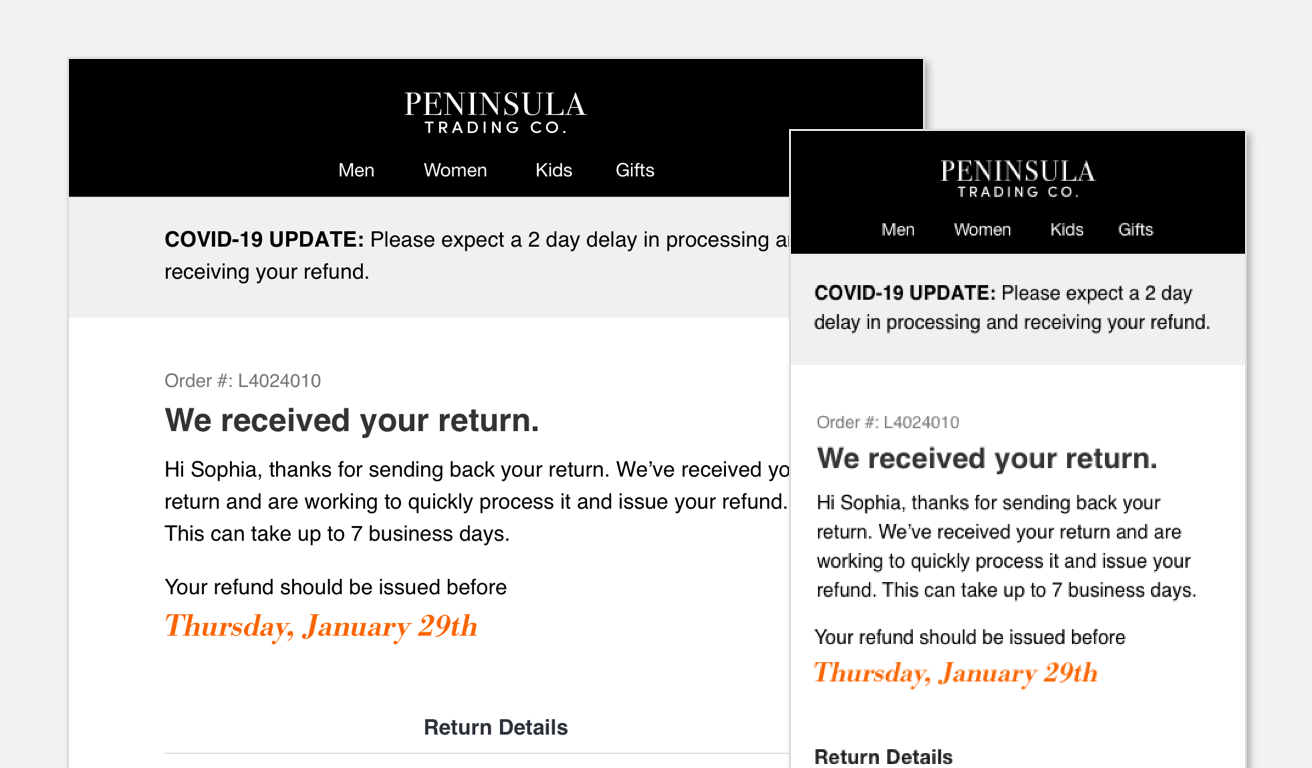
Task: Open the Men link in desktop email header
Action: pyautogui.click(x=356, y=170)
